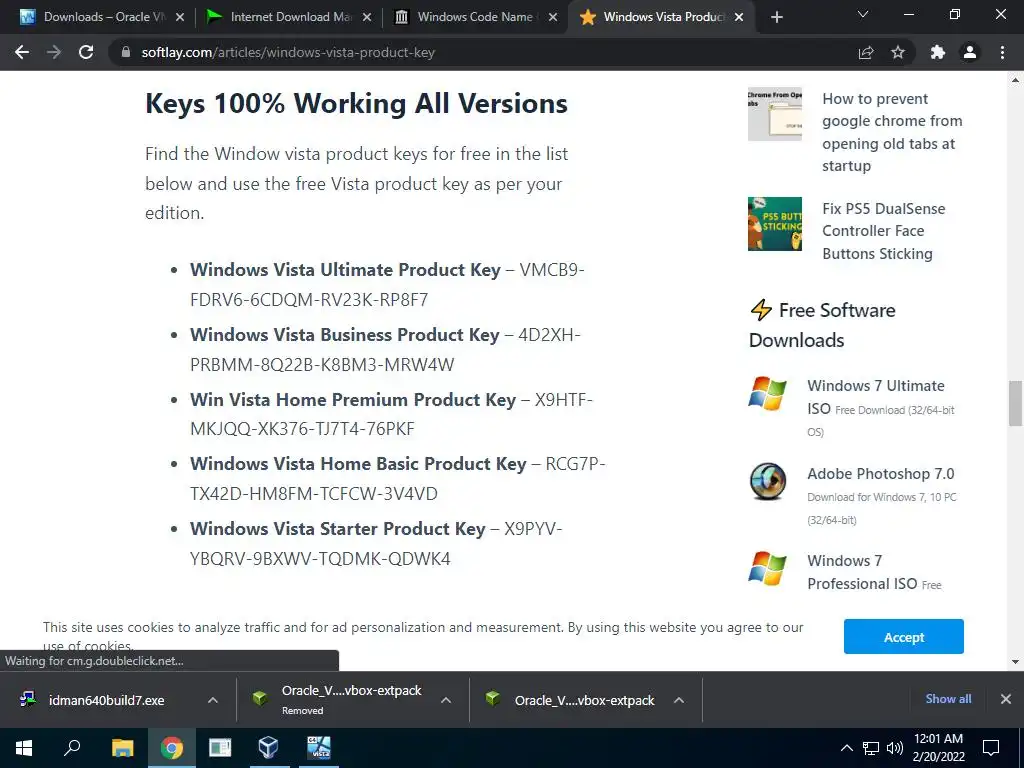This screenshot has height=768, width=1024.
Task: Expand options for last Oracle extpack download
Action: [679, 700]
